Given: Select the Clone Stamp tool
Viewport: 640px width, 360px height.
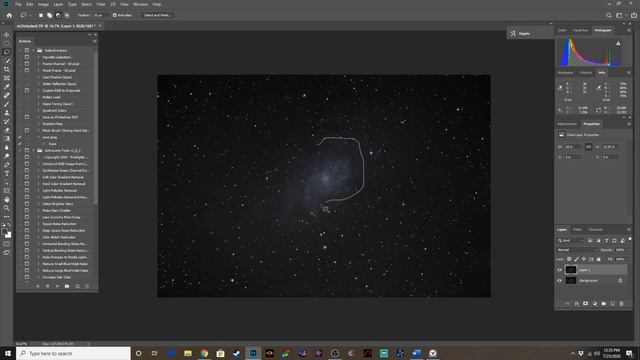Looking at the screenshot, I should point(7,113).
